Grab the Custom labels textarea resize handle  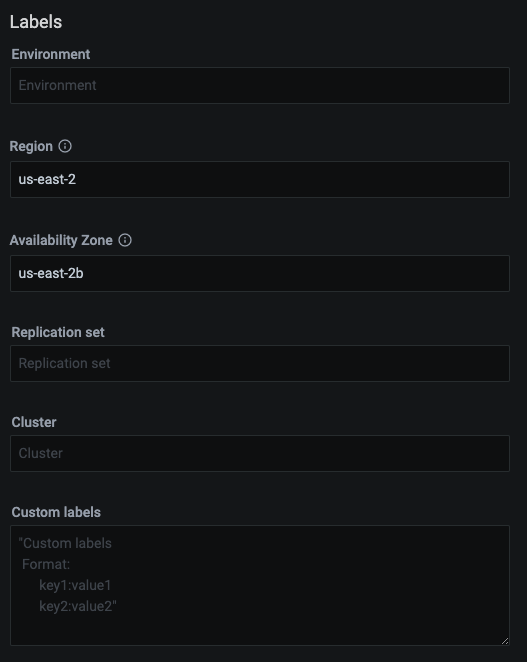(x=505, y=640)
